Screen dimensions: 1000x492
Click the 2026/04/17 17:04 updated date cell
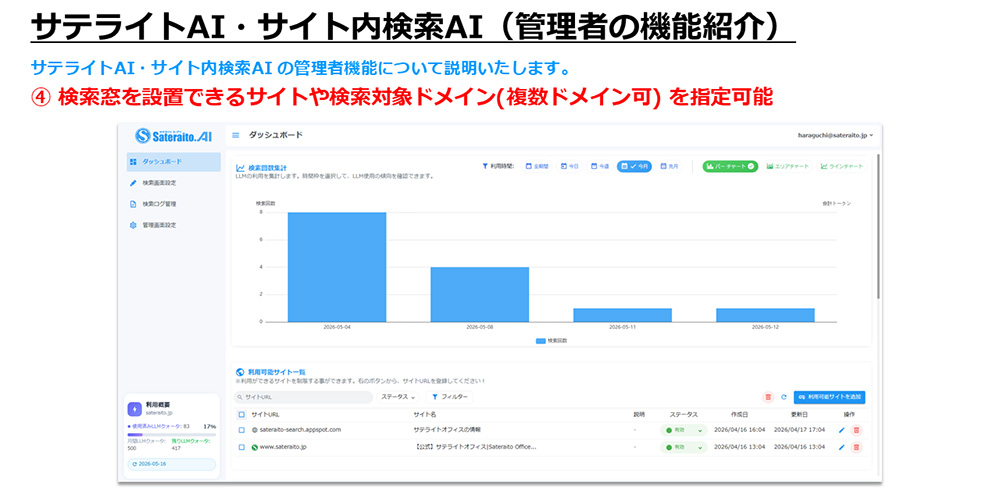[800, 430]
